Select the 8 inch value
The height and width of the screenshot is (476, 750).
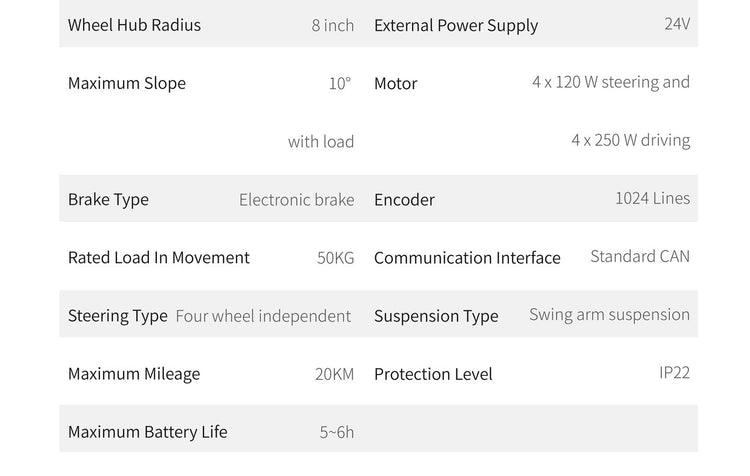(x=332, y=25)
